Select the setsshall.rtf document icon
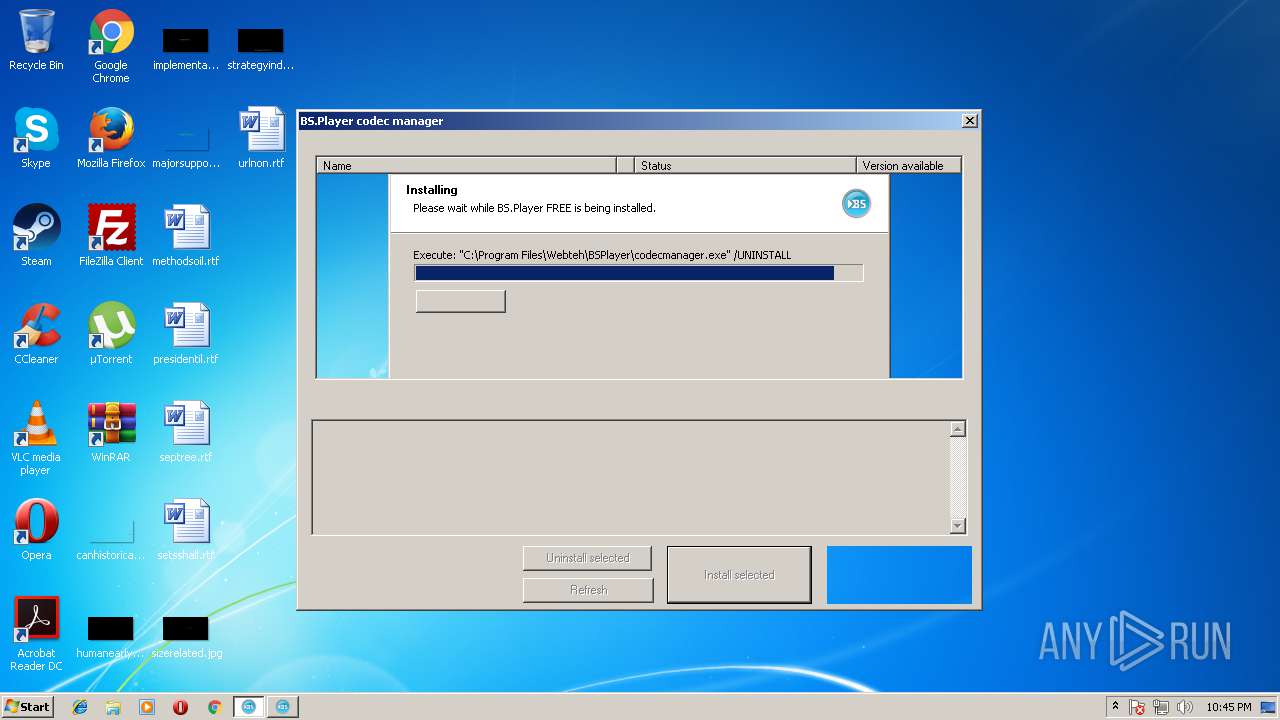This screenshot has width=1280, height=720. pyautogui.click(x=186, y=530)
